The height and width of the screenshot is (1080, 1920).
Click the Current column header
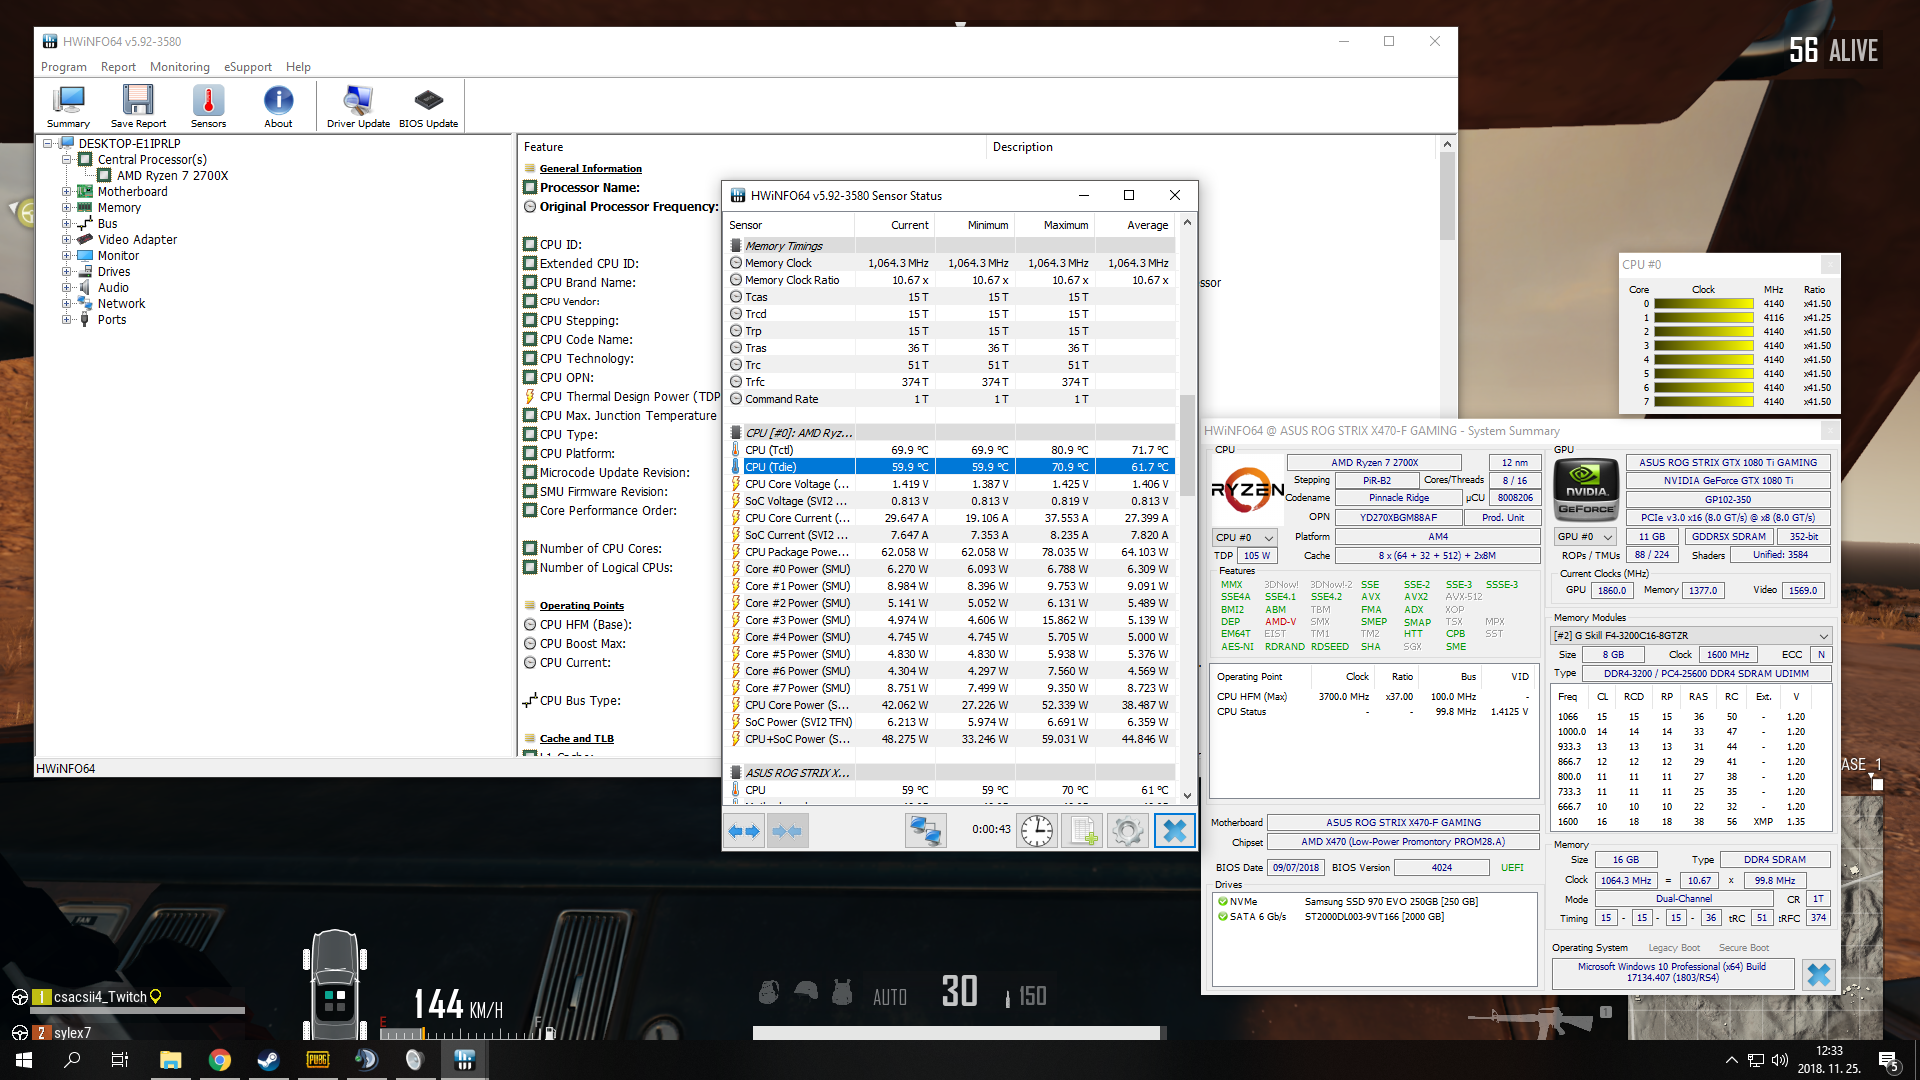(x=894, y=225)
